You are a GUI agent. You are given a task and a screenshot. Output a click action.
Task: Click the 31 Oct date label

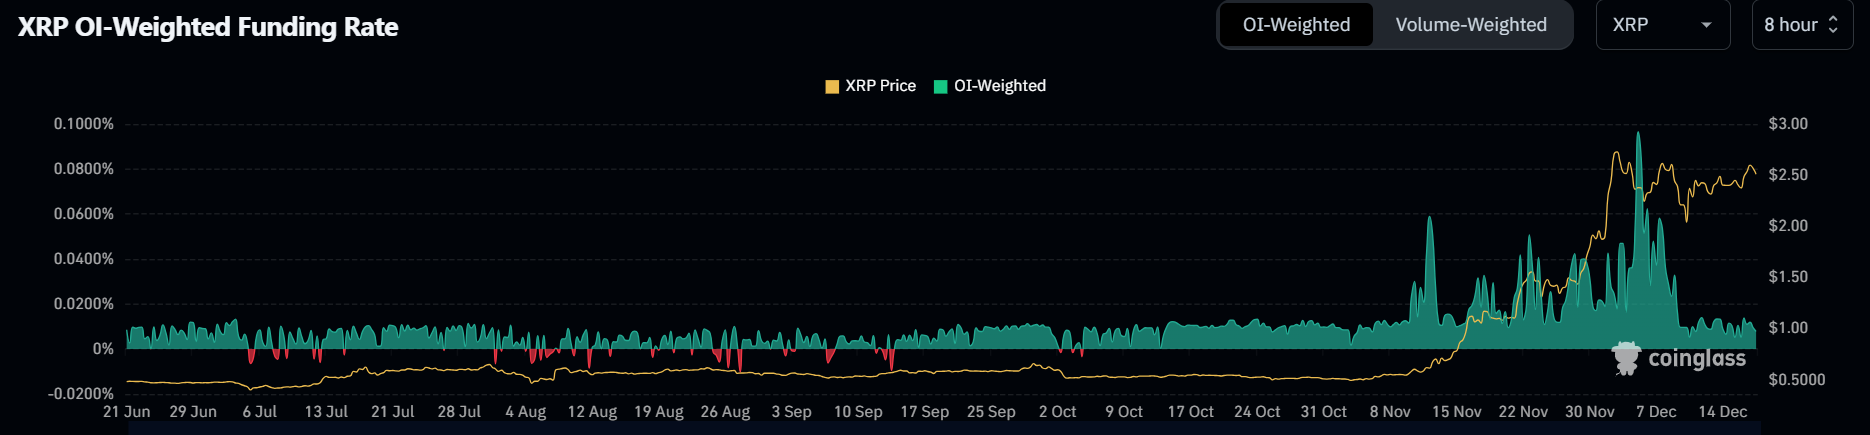1324,412
